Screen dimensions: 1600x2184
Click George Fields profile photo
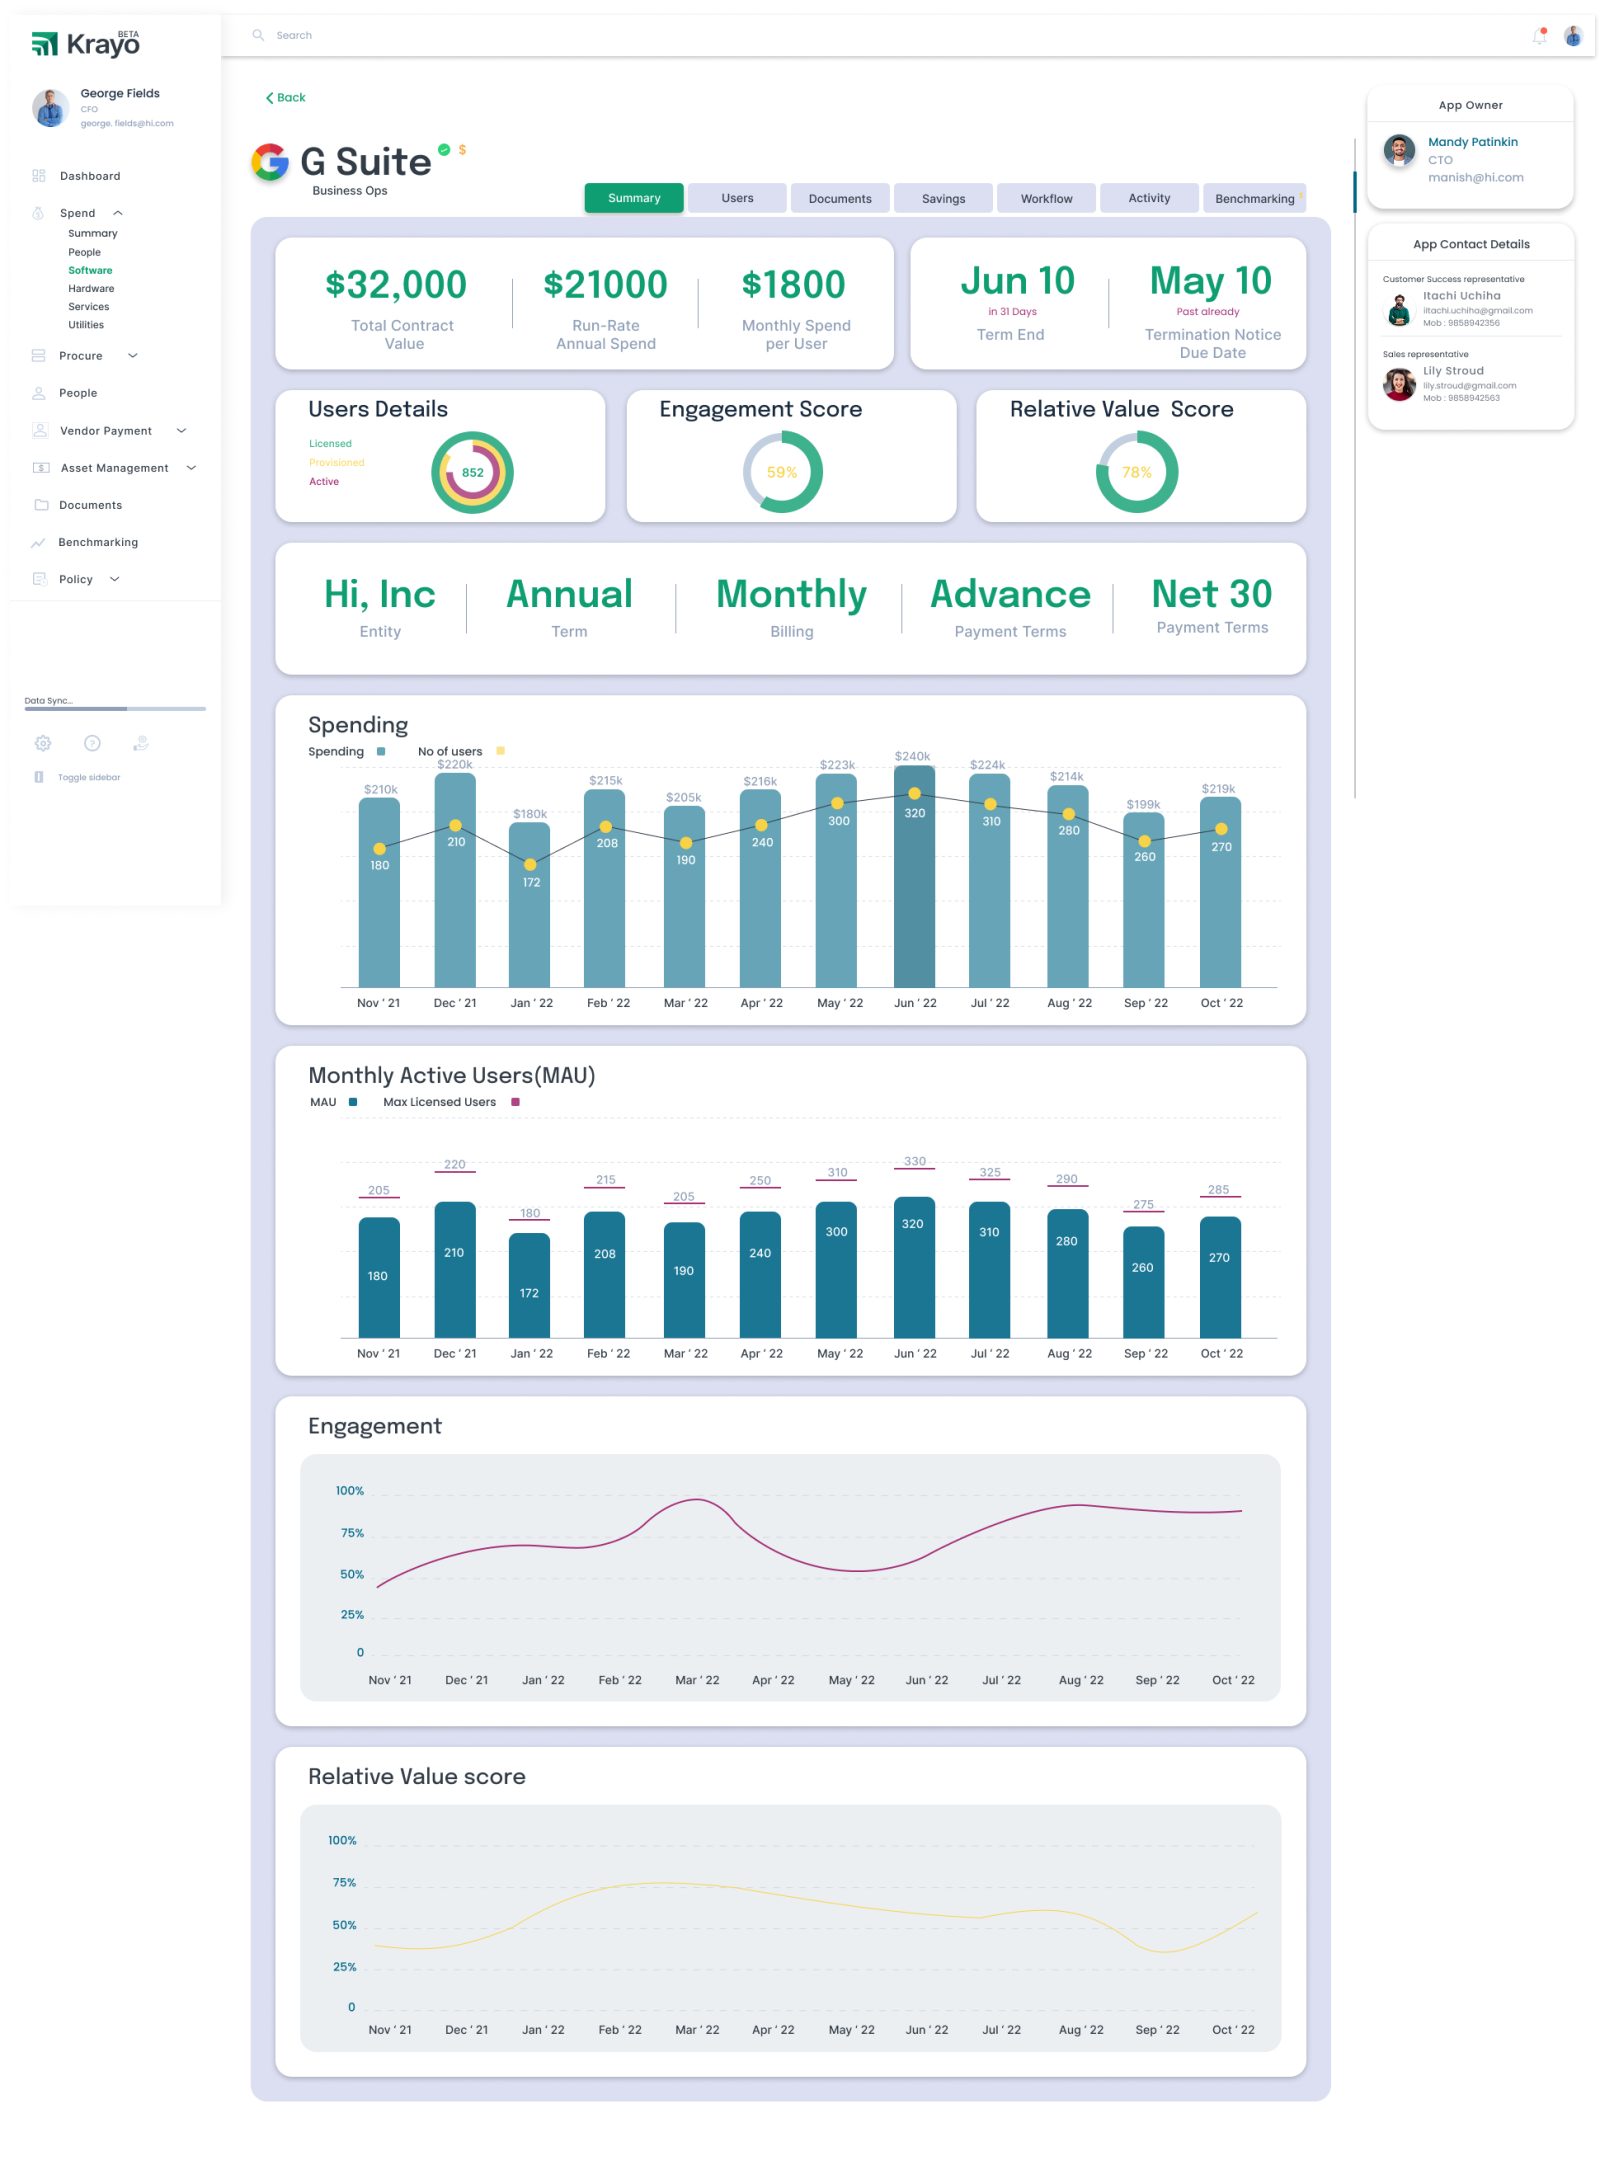pos(50,107)
